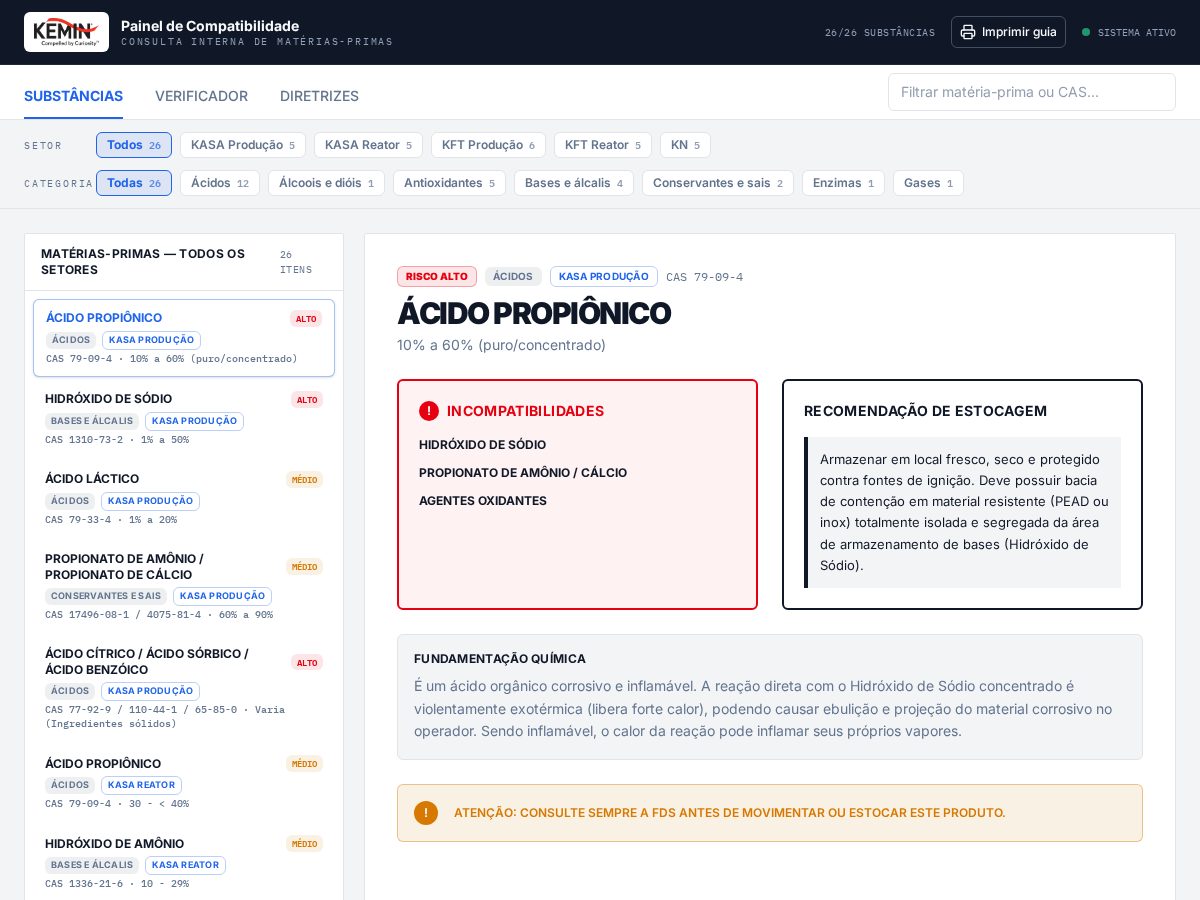Image resolution: width=1200 pixels, height=900 pixels.
Task: Click the FDS attention warning message
Action: pos(729,813)
